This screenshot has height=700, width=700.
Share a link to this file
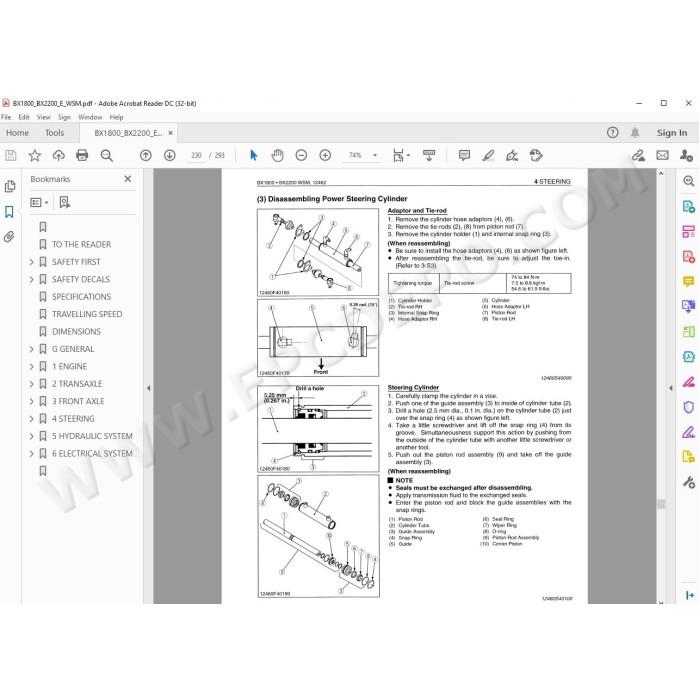[x=638, y=155]
